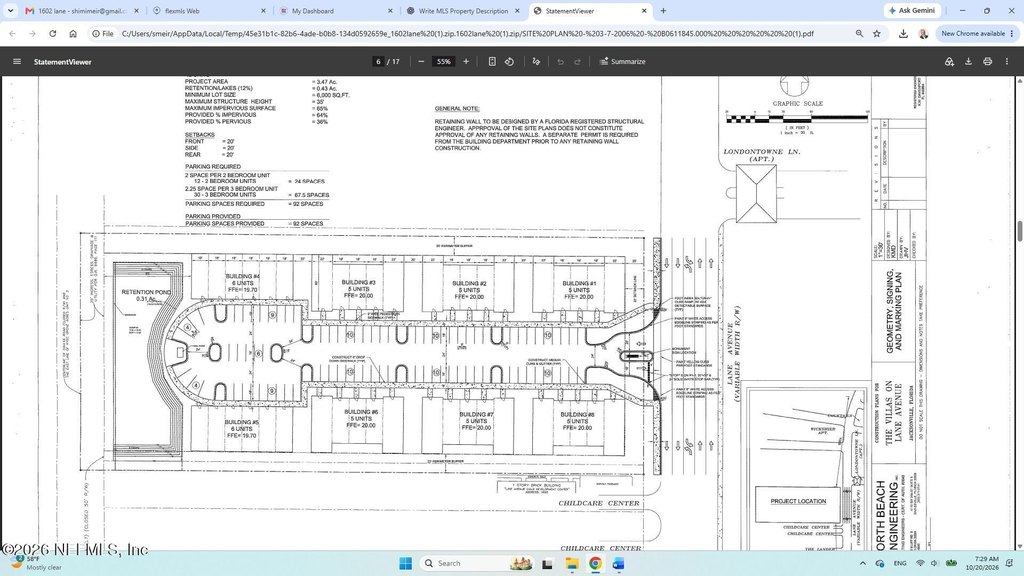Expand the tab search dropdown
1024x576 pixels.
pos(10,11)
